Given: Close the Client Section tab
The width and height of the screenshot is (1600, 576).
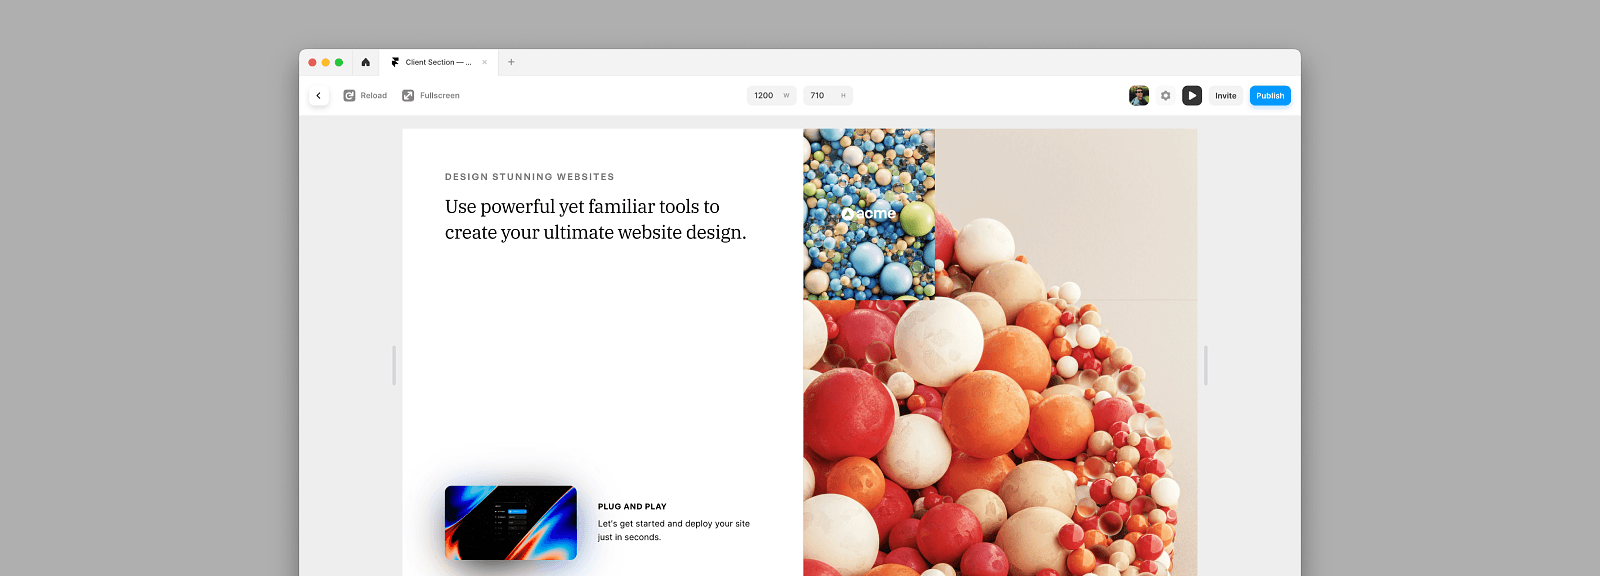Looking at the screenshot, I should (485, 62).
